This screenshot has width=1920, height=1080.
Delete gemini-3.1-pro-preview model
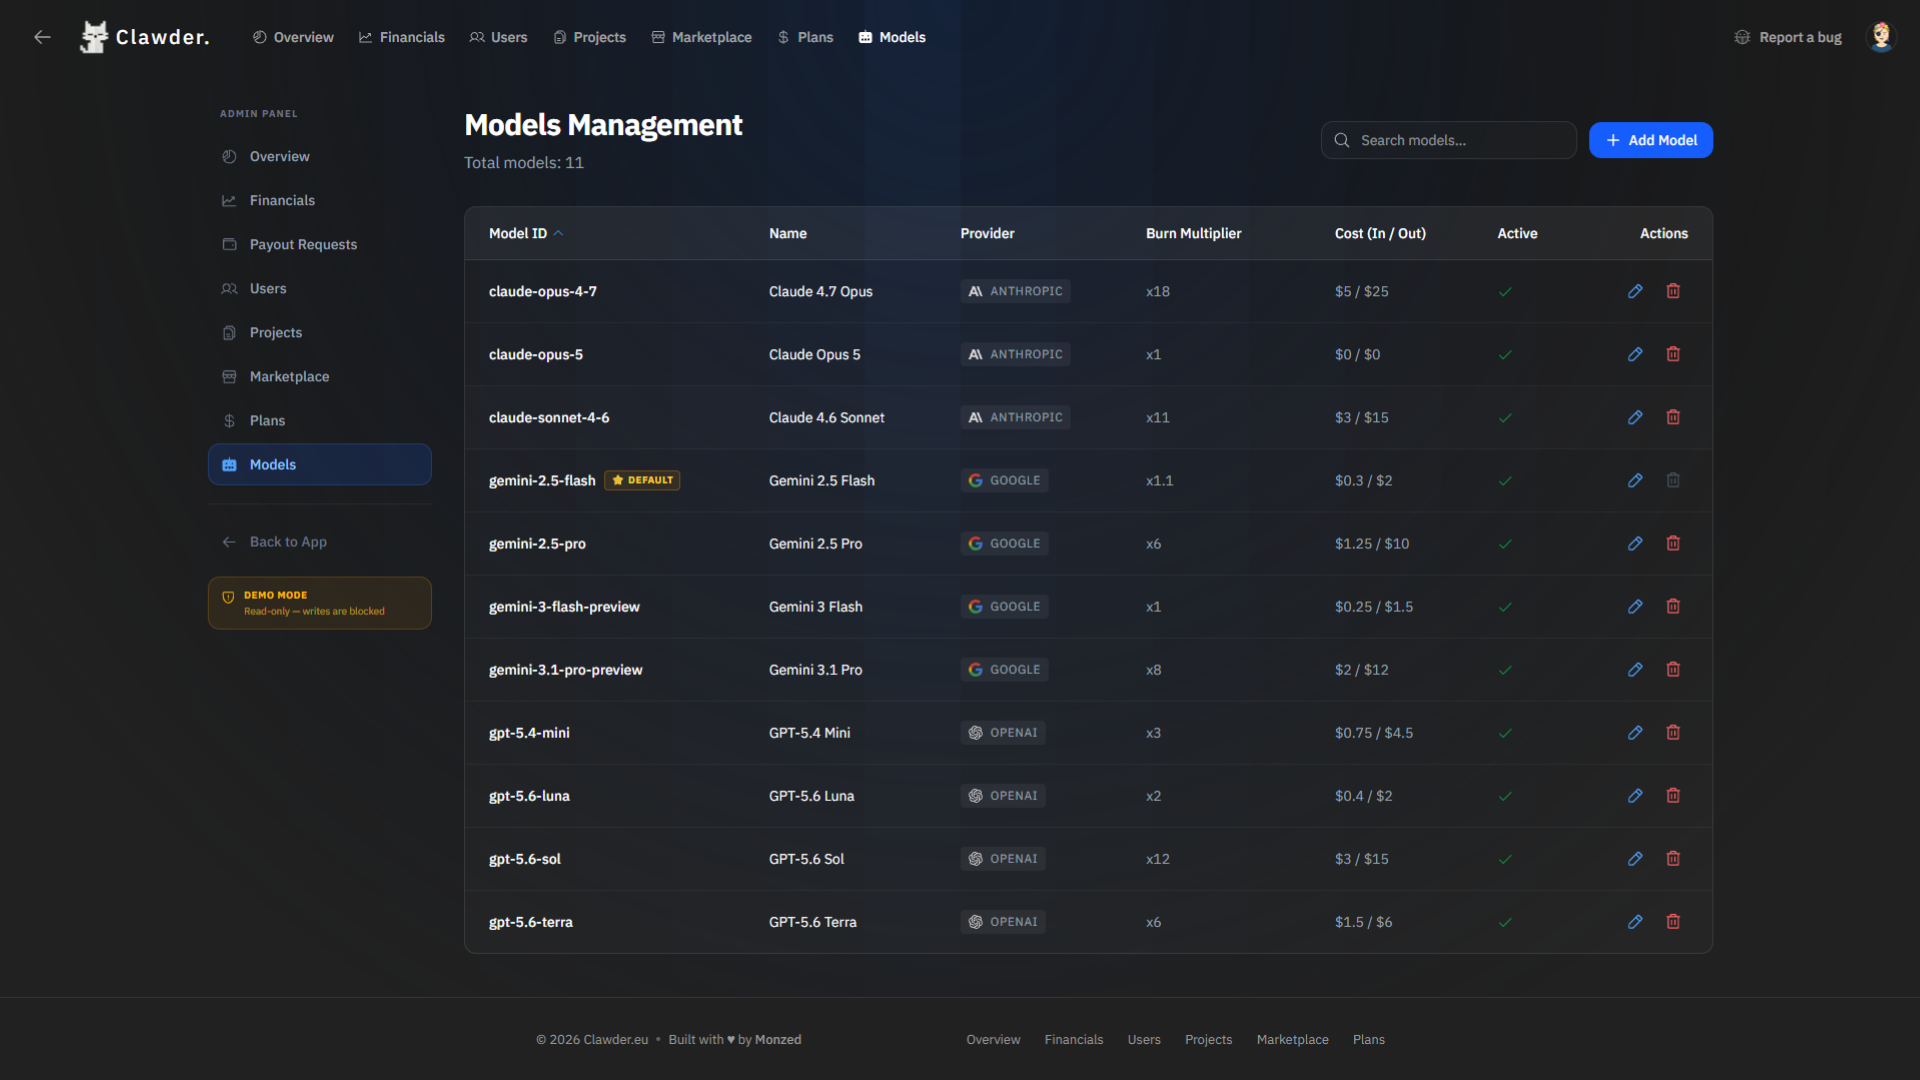click(x=1673, y=669)
